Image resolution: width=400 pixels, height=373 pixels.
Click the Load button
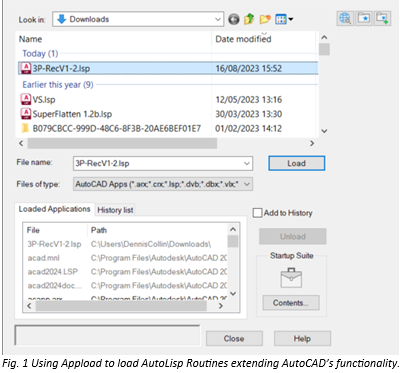point(296,163)
